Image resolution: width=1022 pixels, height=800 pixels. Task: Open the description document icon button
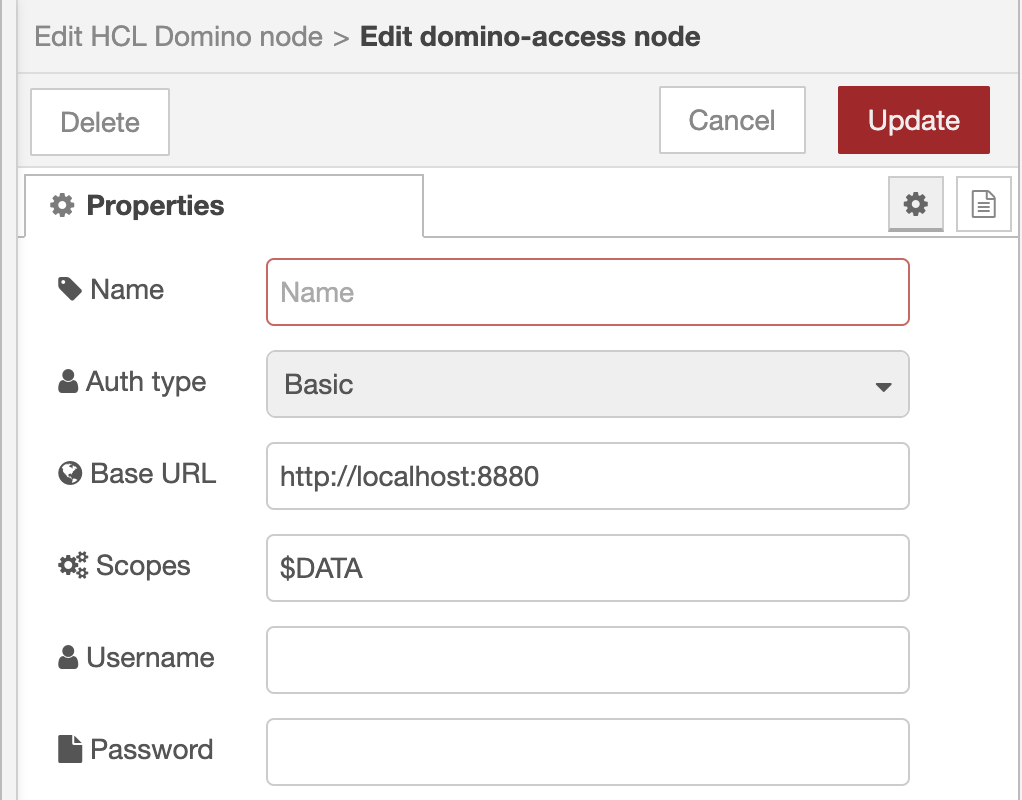click(983, 205)
